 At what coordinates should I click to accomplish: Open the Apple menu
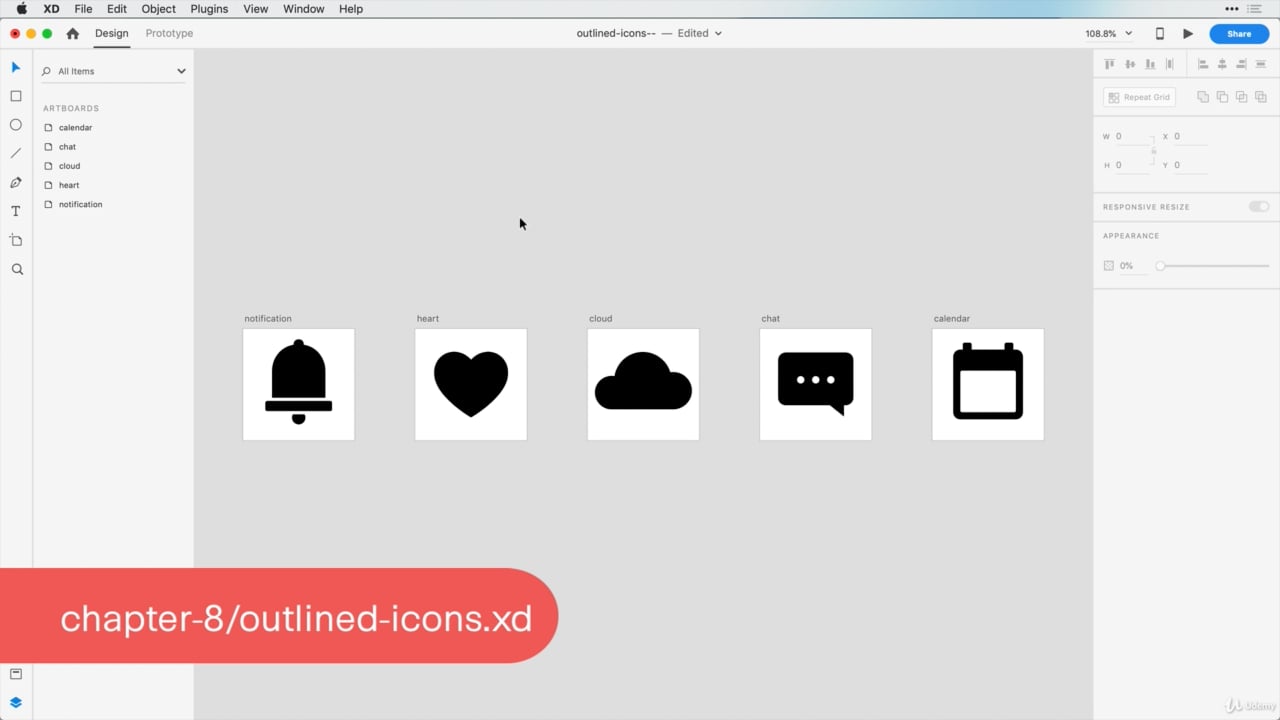(21, 9)
